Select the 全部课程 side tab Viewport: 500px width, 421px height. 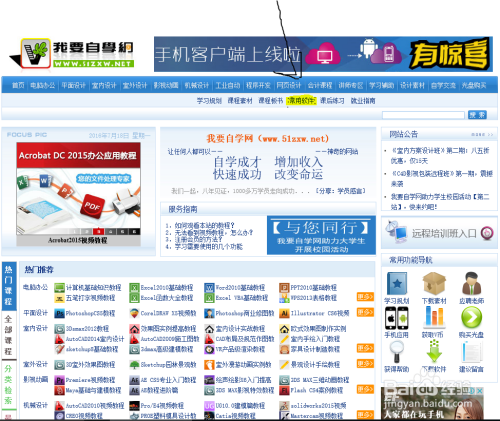click(x=8, y=335)
